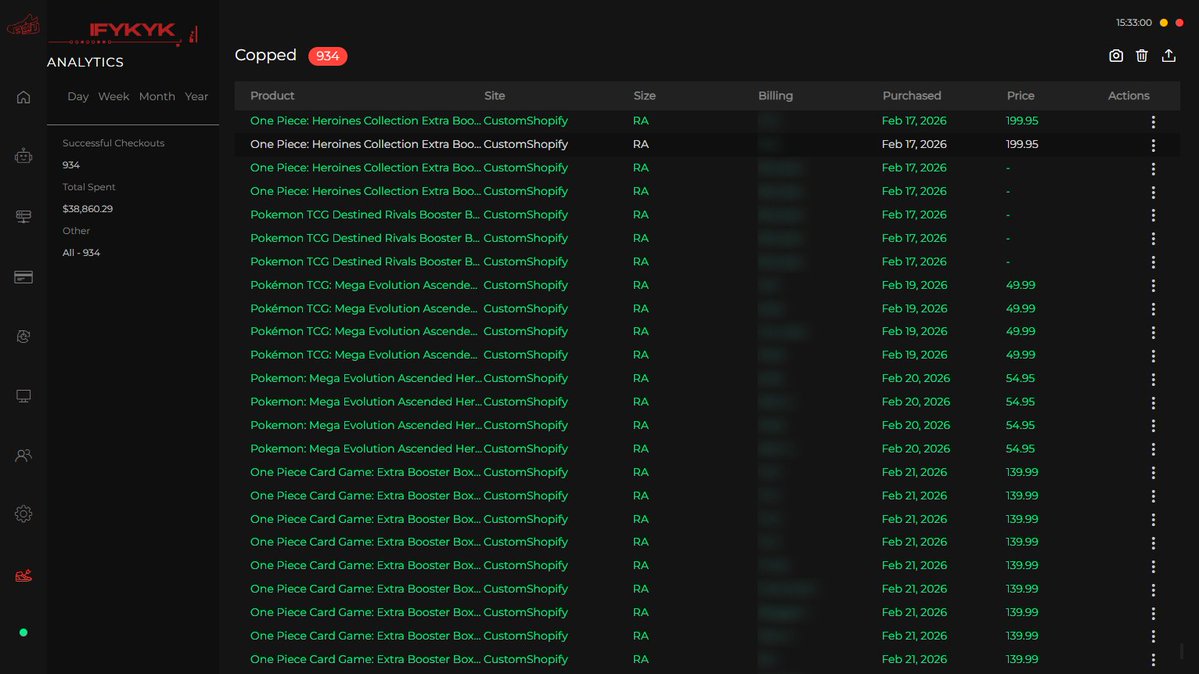Click the Copped heading
The image size is (1199, 674).
coord(265,55)
